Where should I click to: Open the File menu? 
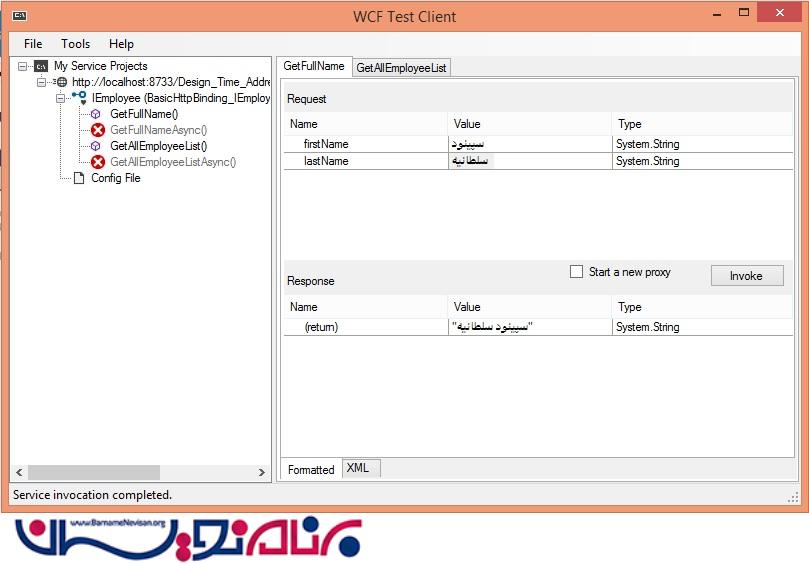(x=33, y=44)
